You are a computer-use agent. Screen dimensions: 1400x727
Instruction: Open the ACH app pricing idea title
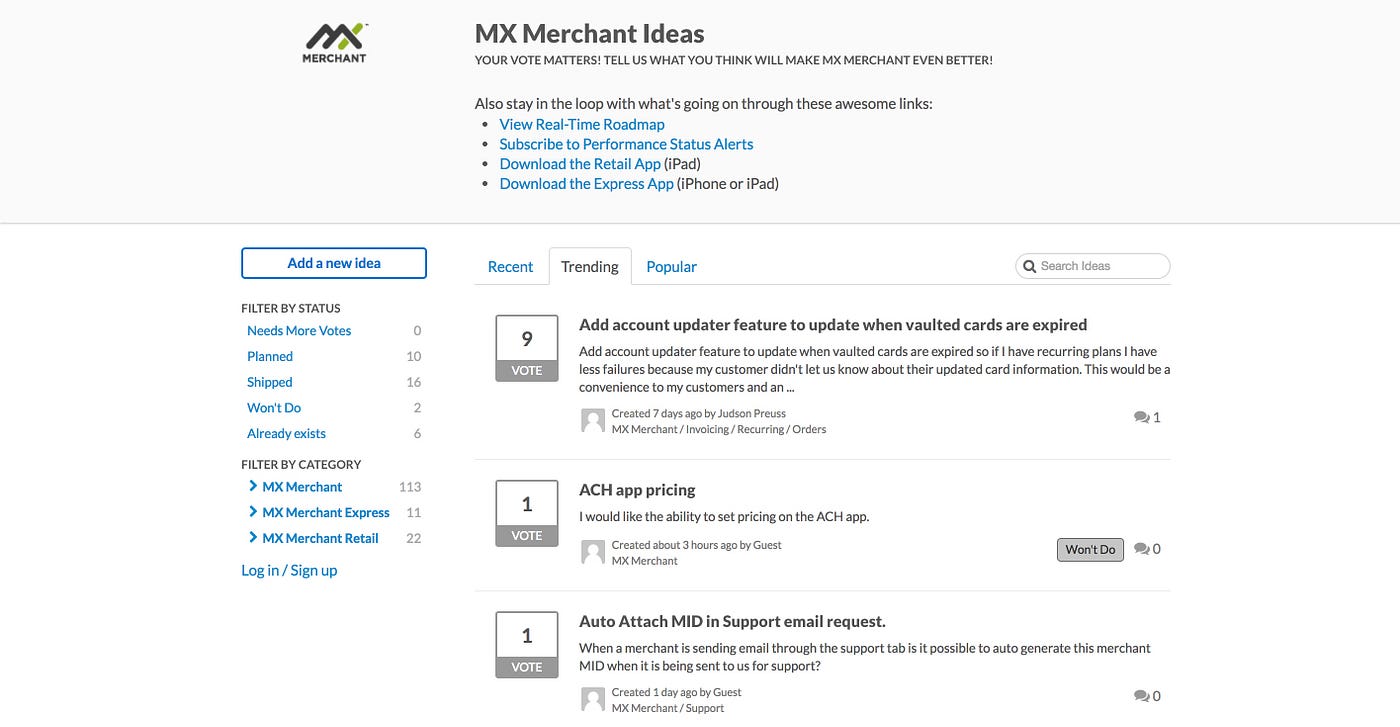click(637, 490)
